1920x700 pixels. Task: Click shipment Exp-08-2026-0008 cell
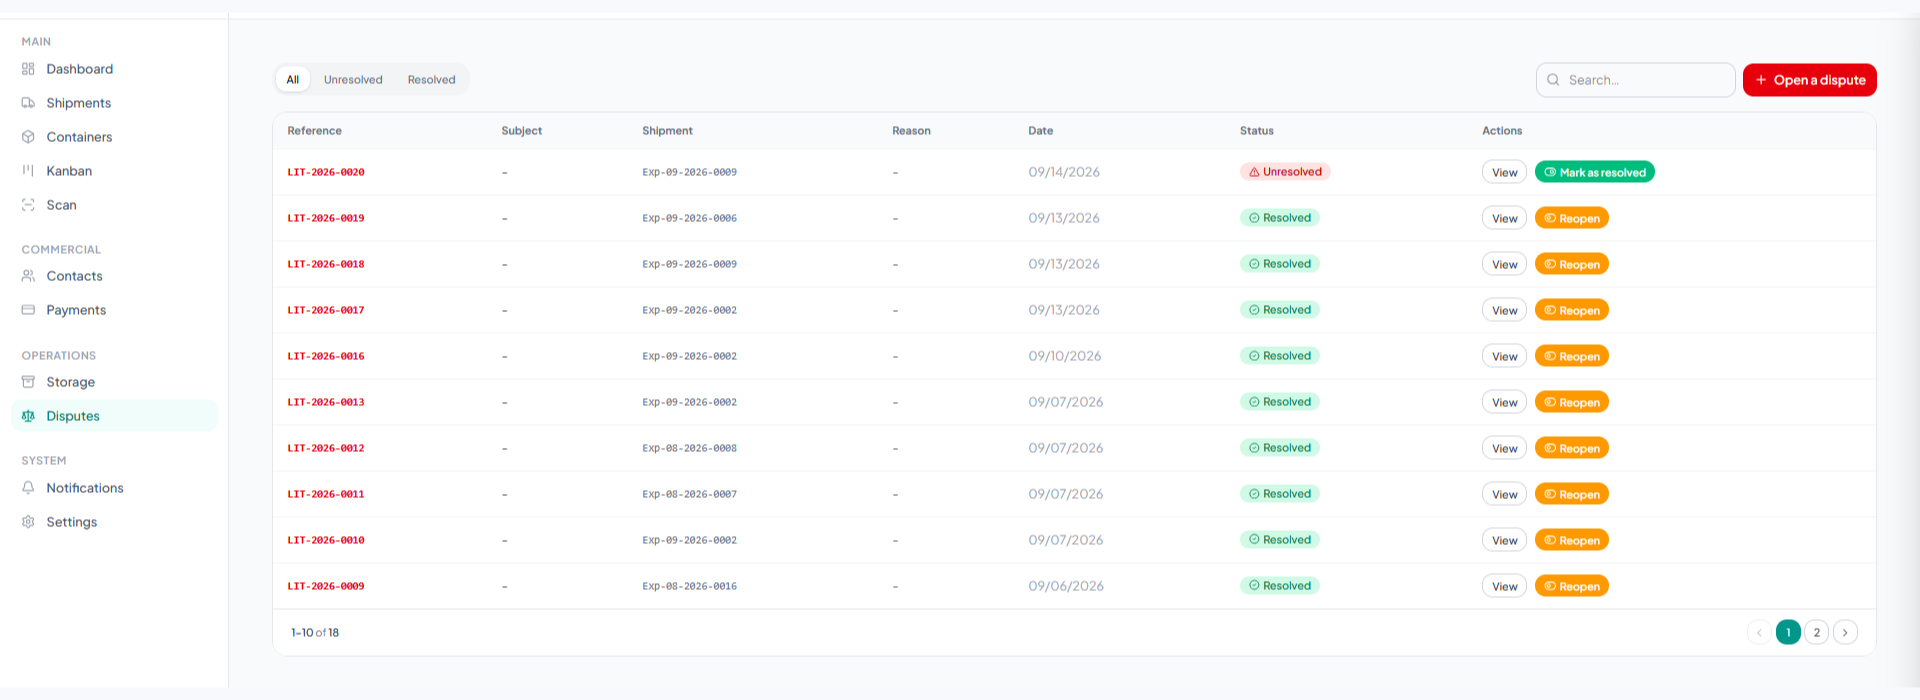pyautogui.click(x=689, y=448)
